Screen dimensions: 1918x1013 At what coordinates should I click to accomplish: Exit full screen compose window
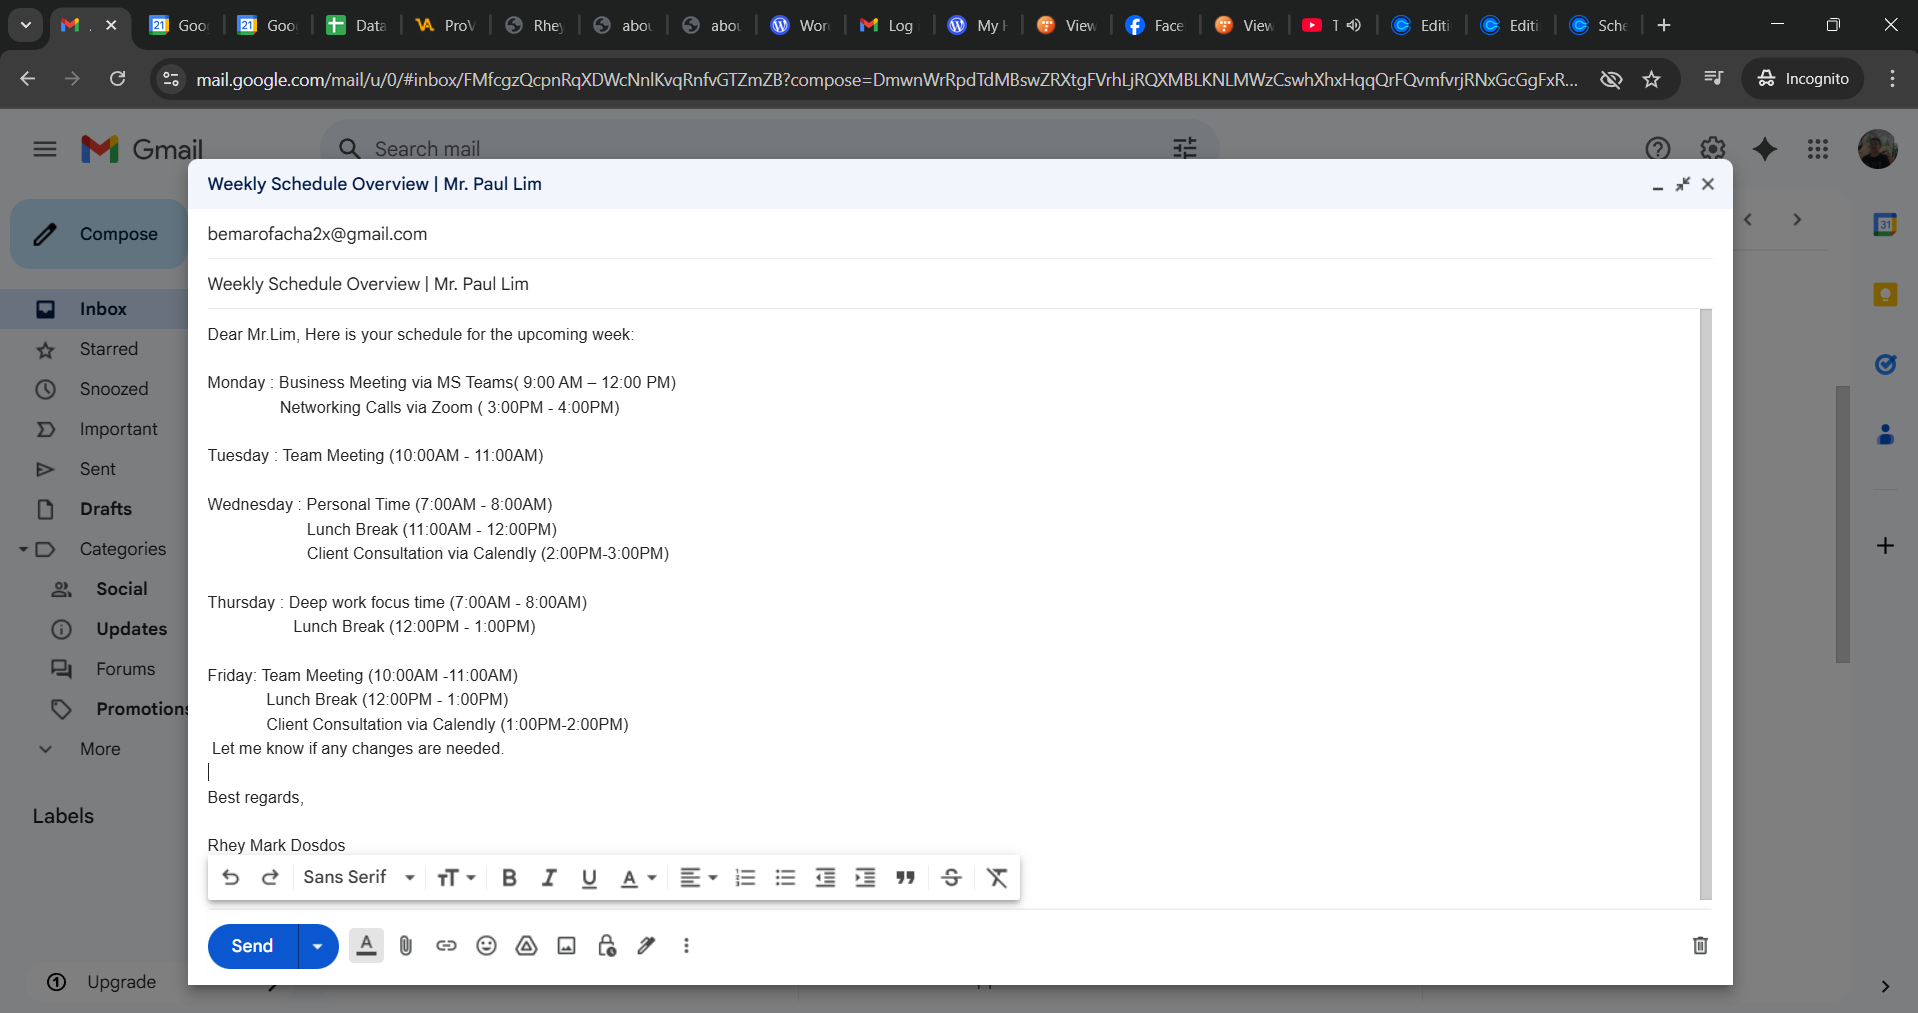coord(1683,184)
